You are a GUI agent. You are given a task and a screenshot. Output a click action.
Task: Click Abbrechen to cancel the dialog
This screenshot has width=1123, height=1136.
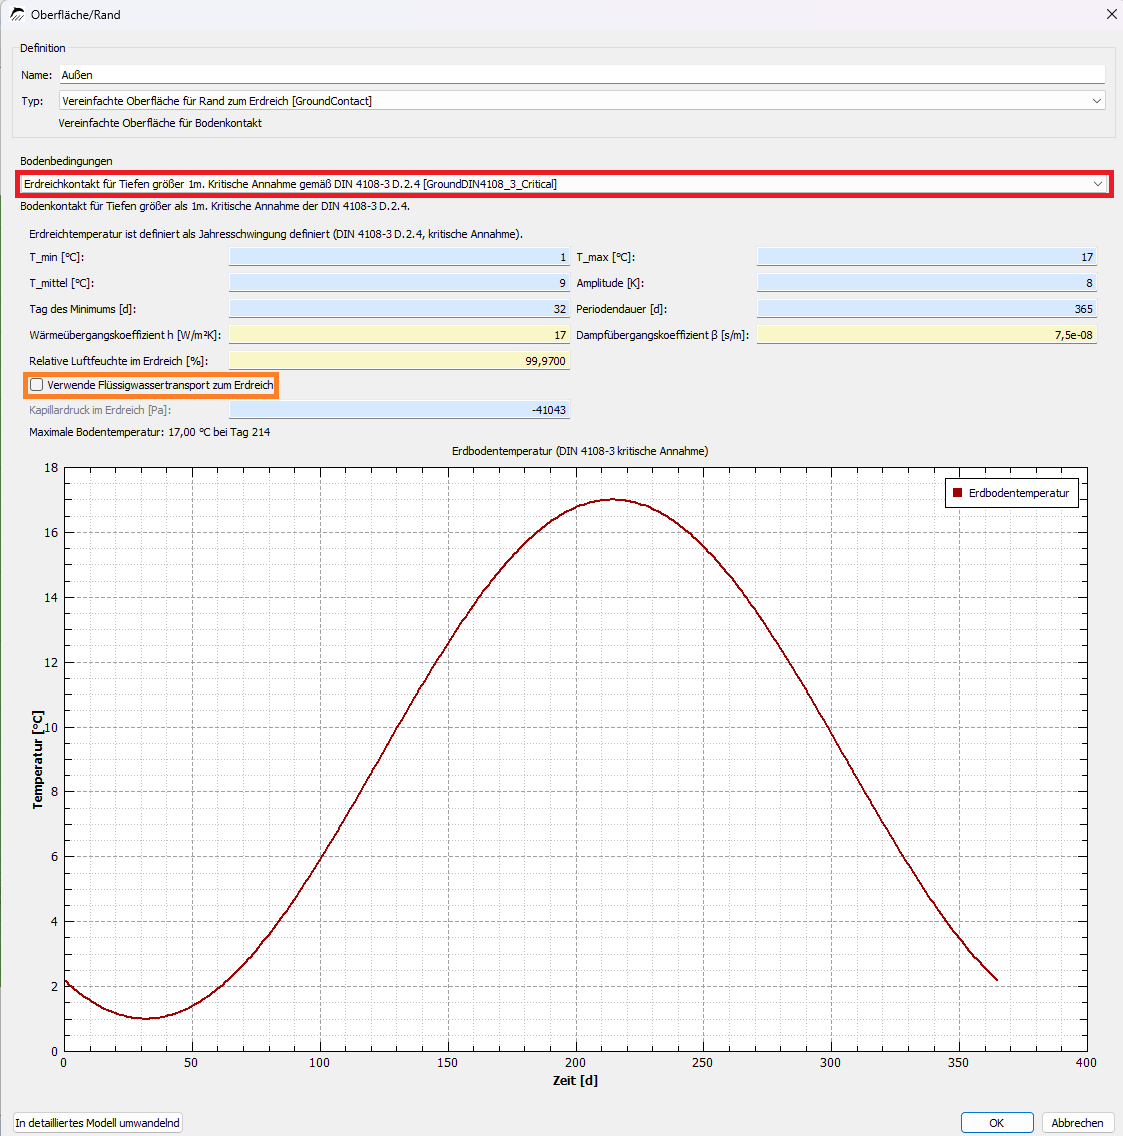tap(1077, 1122)
